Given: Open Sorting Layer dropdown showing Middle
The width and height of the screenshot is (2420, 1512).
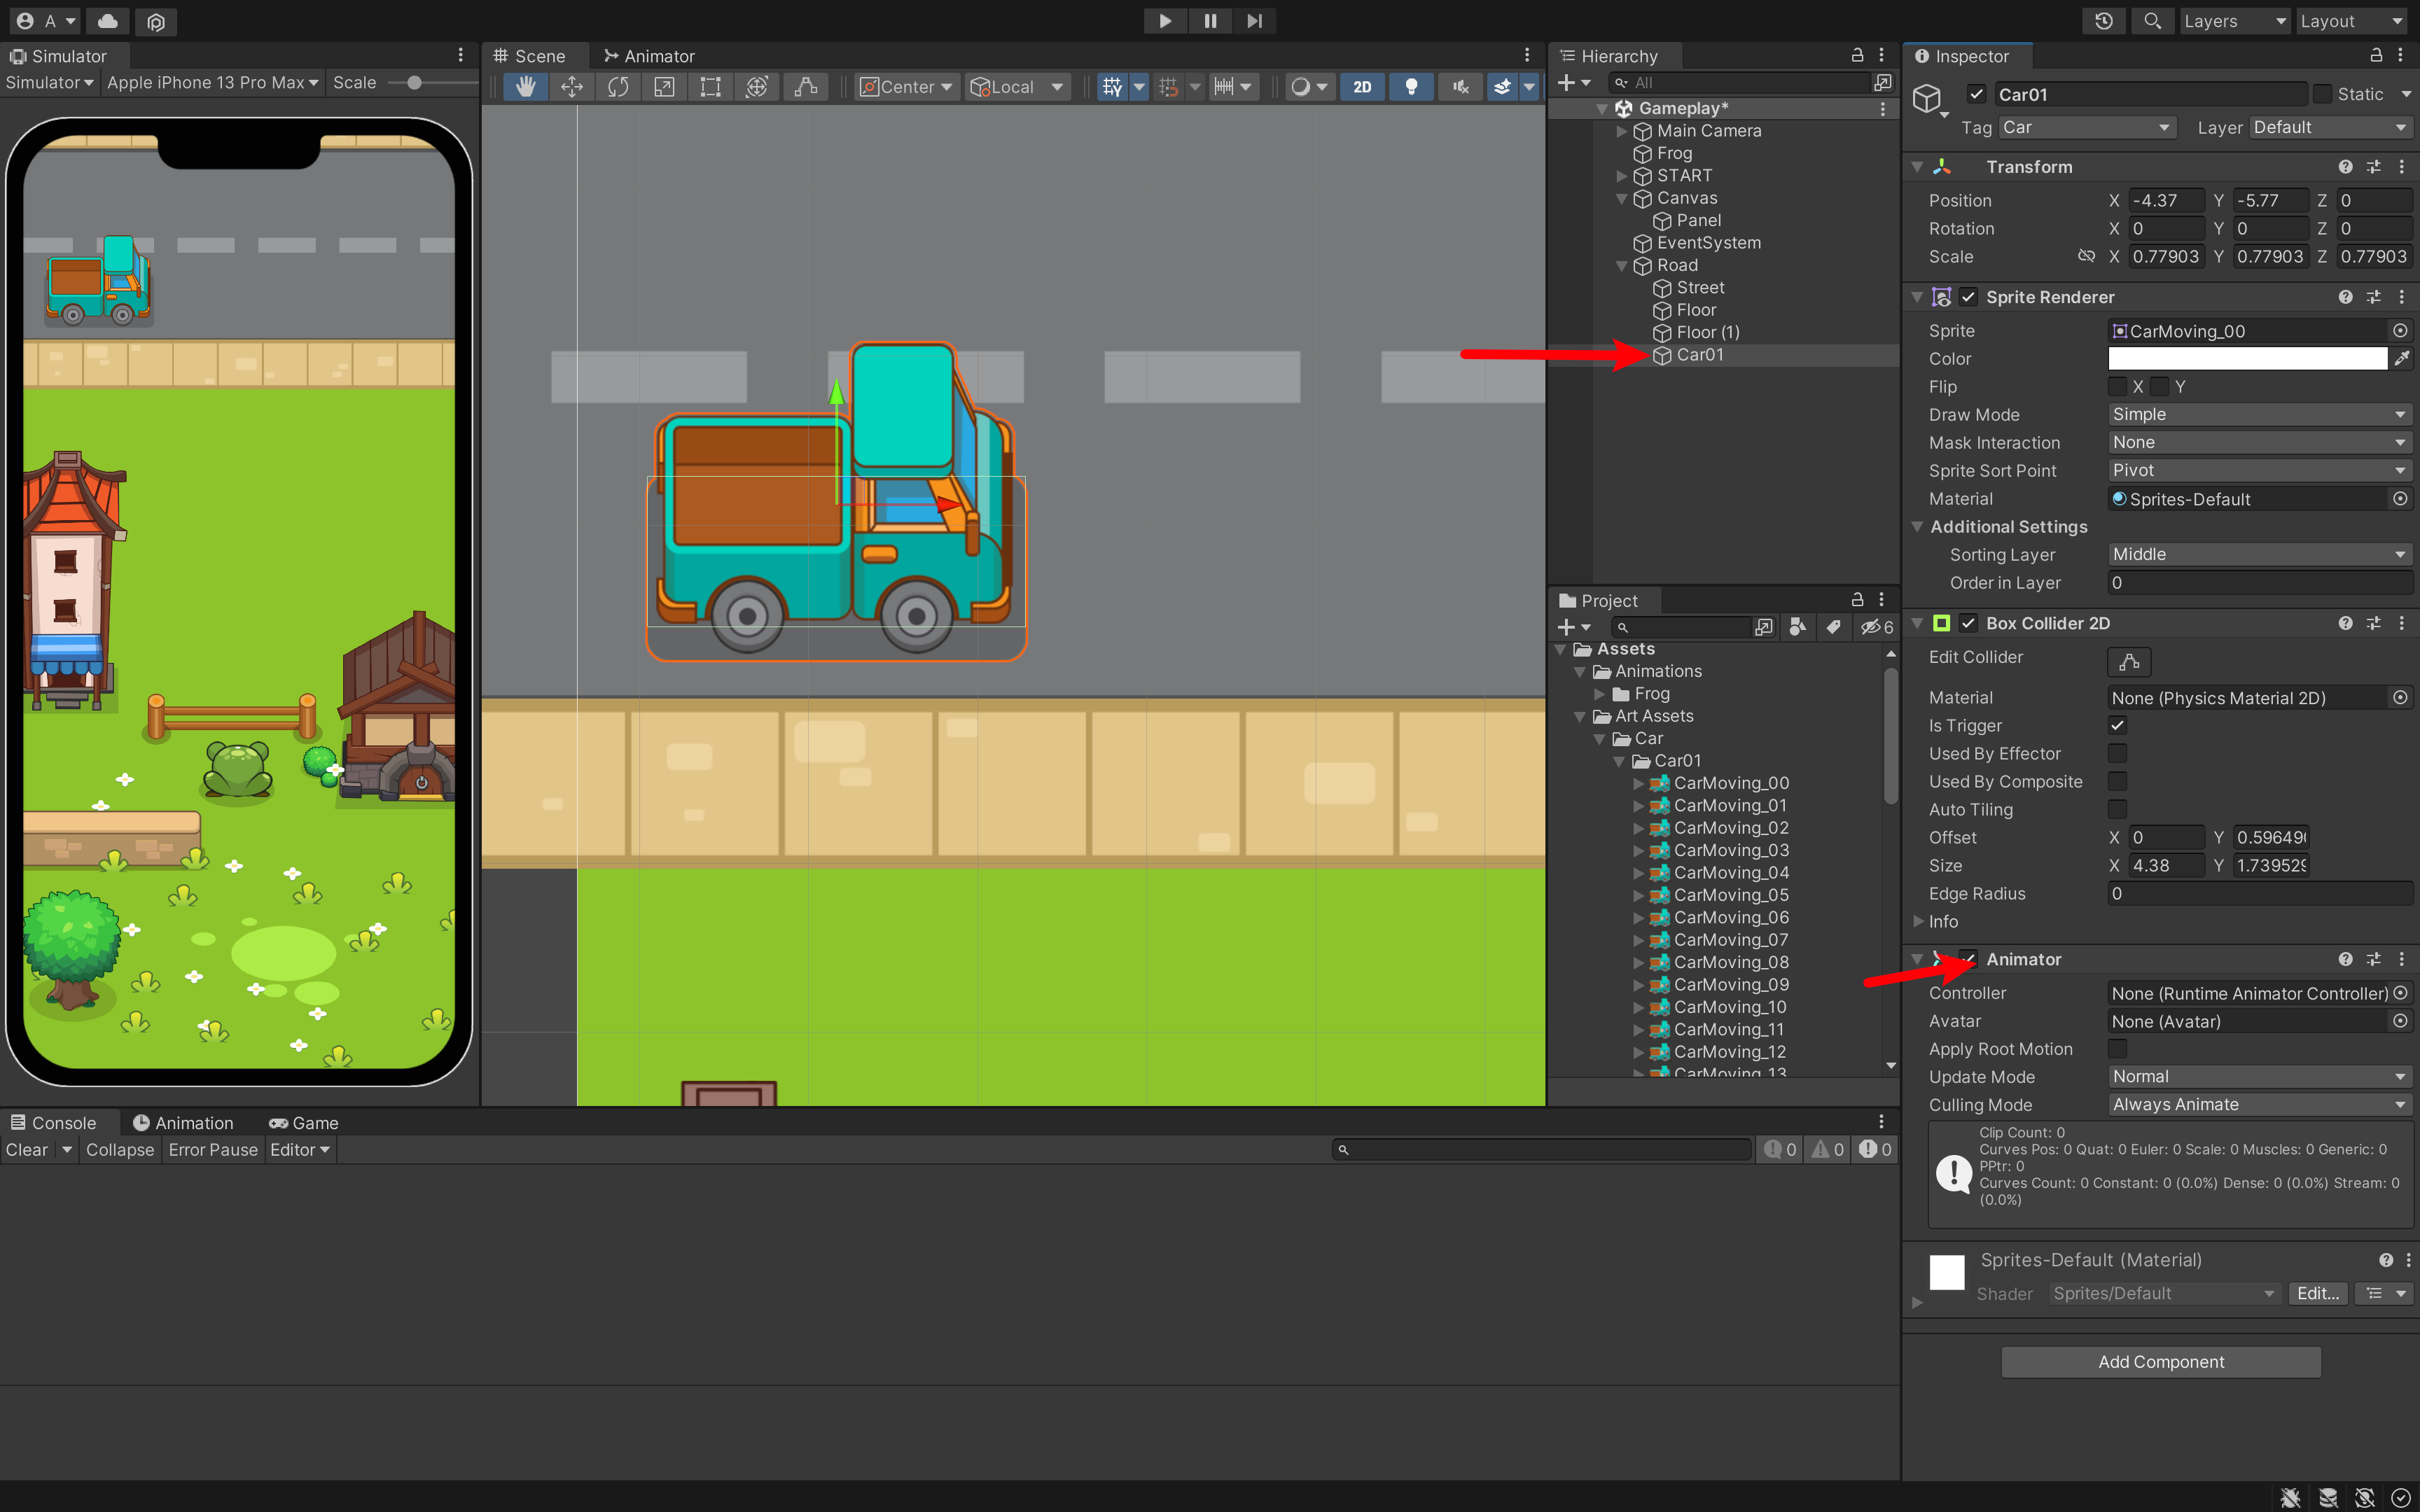Looking at the screenshot, I should (2259, 554).
